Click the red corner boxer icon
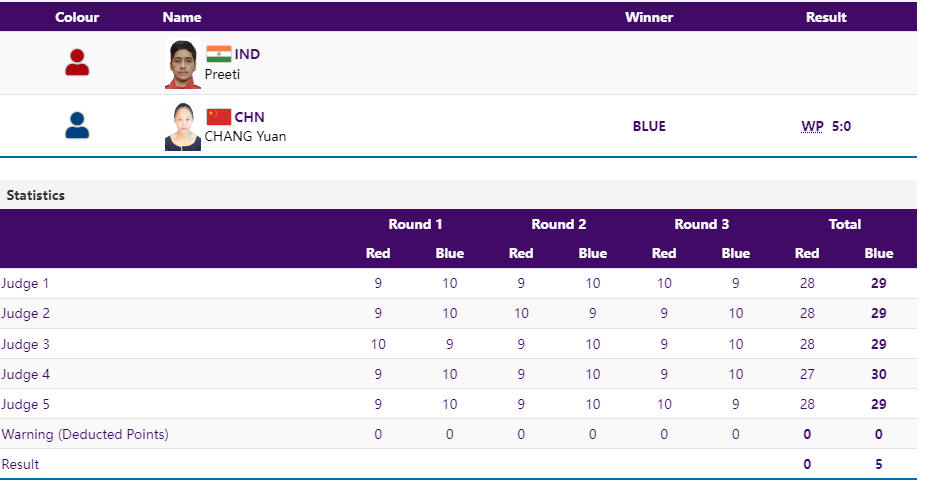 77,63
